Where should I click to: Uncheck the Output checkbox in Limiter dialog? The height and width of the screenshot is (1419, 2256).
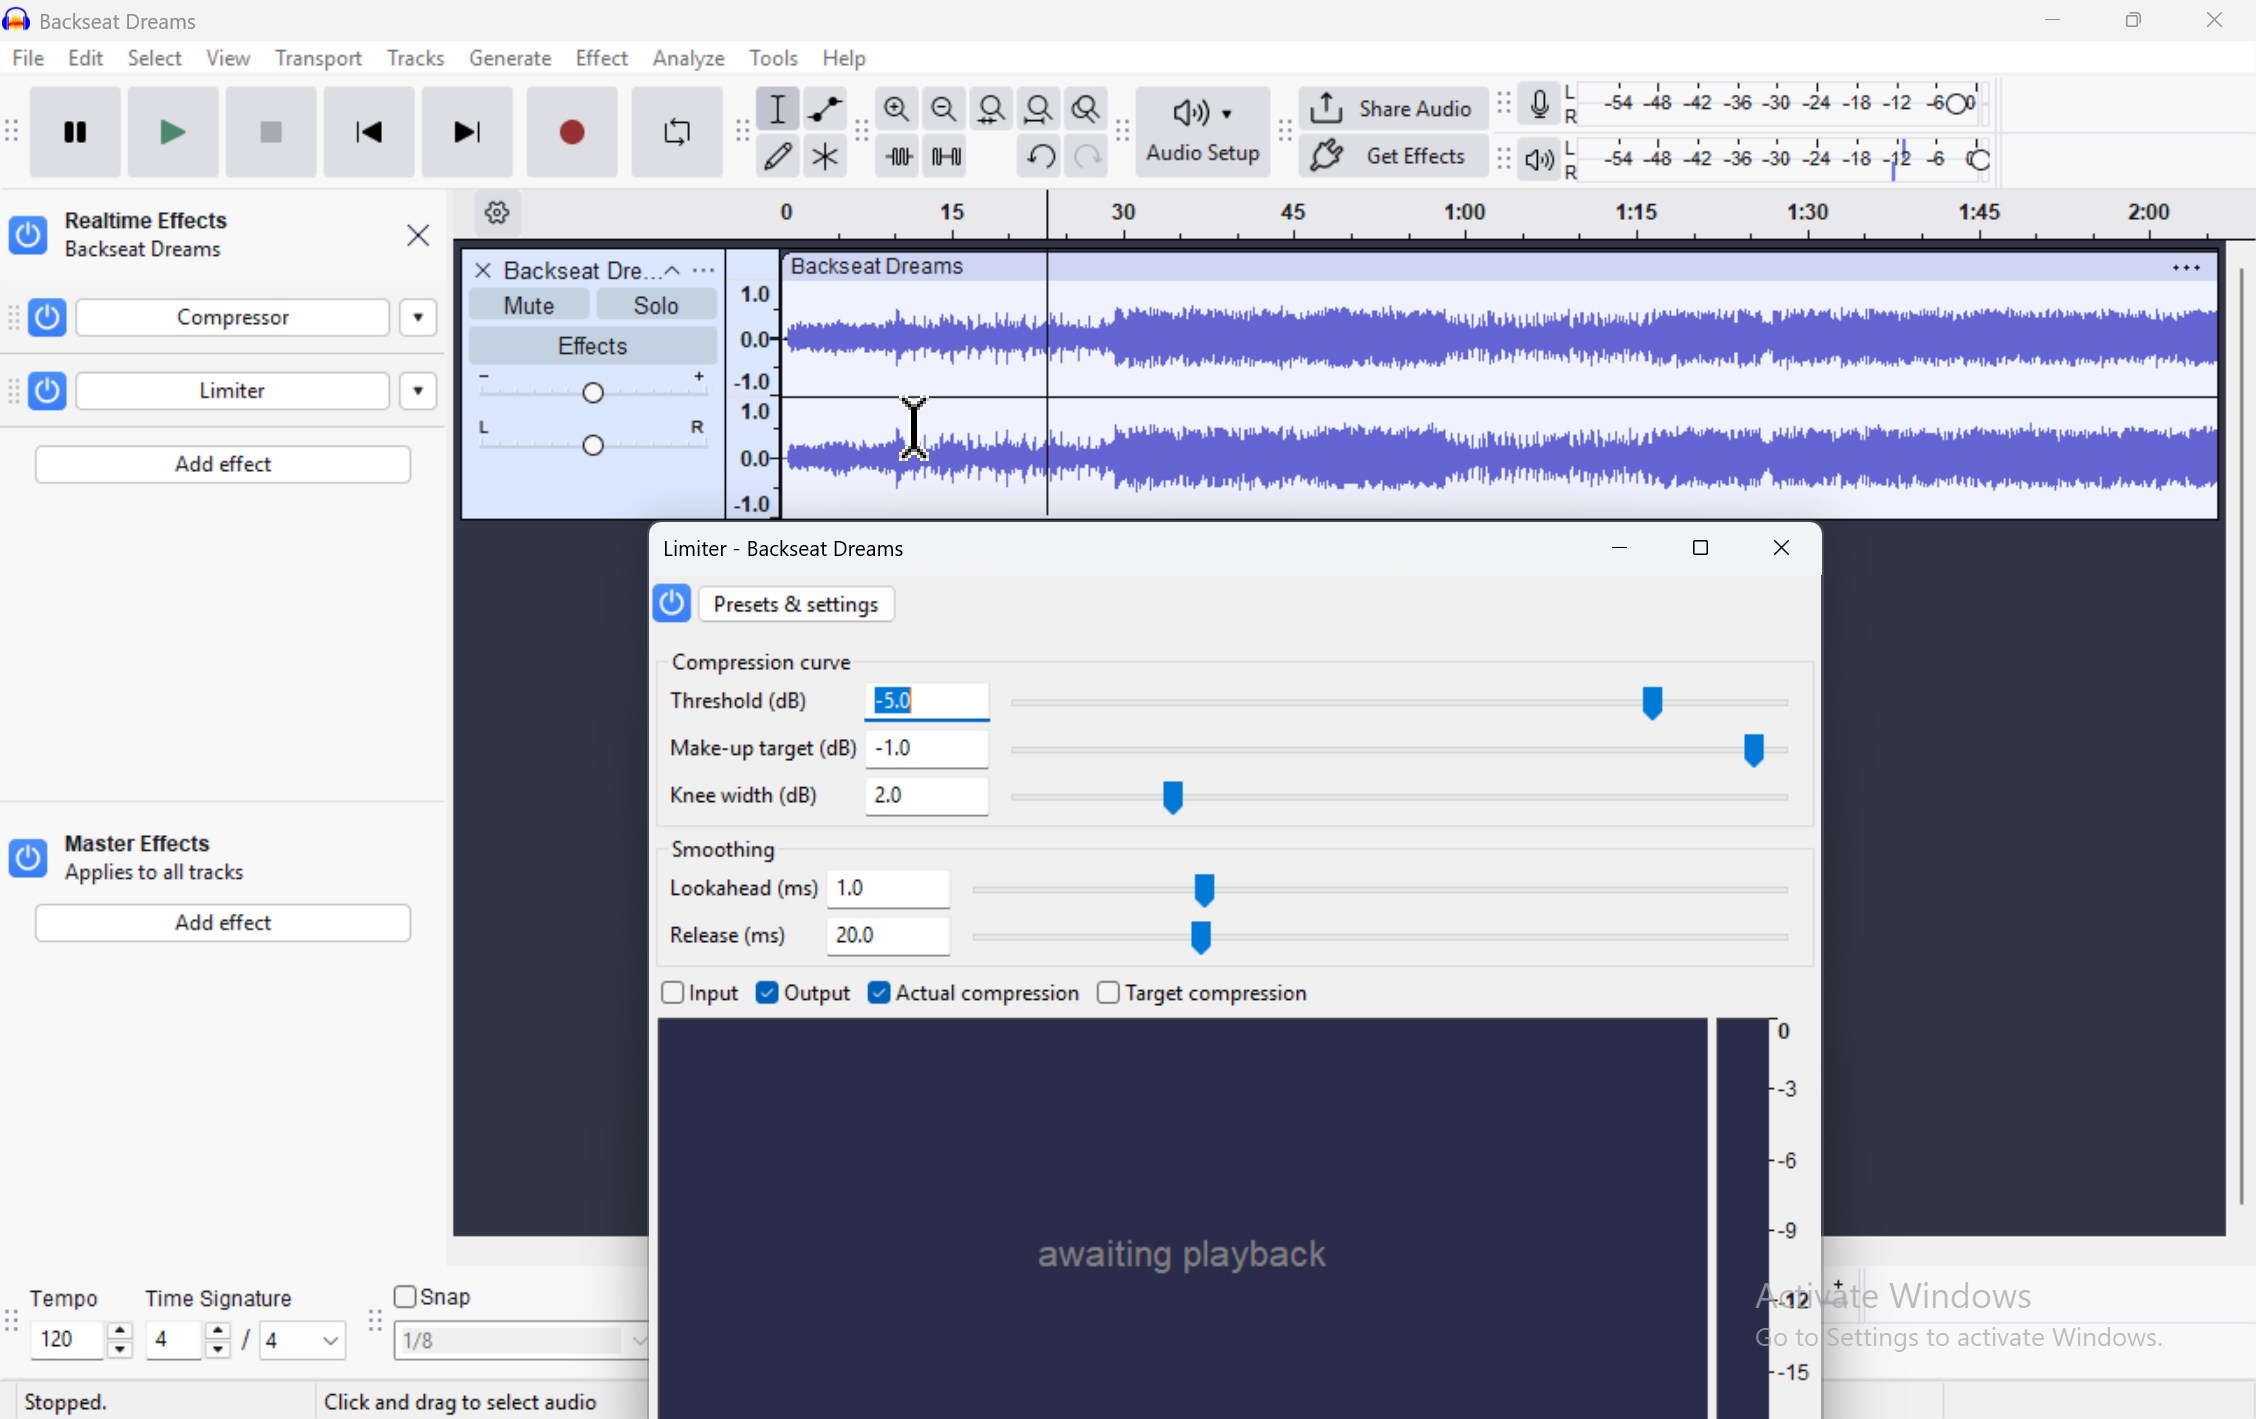coord(767,992)
